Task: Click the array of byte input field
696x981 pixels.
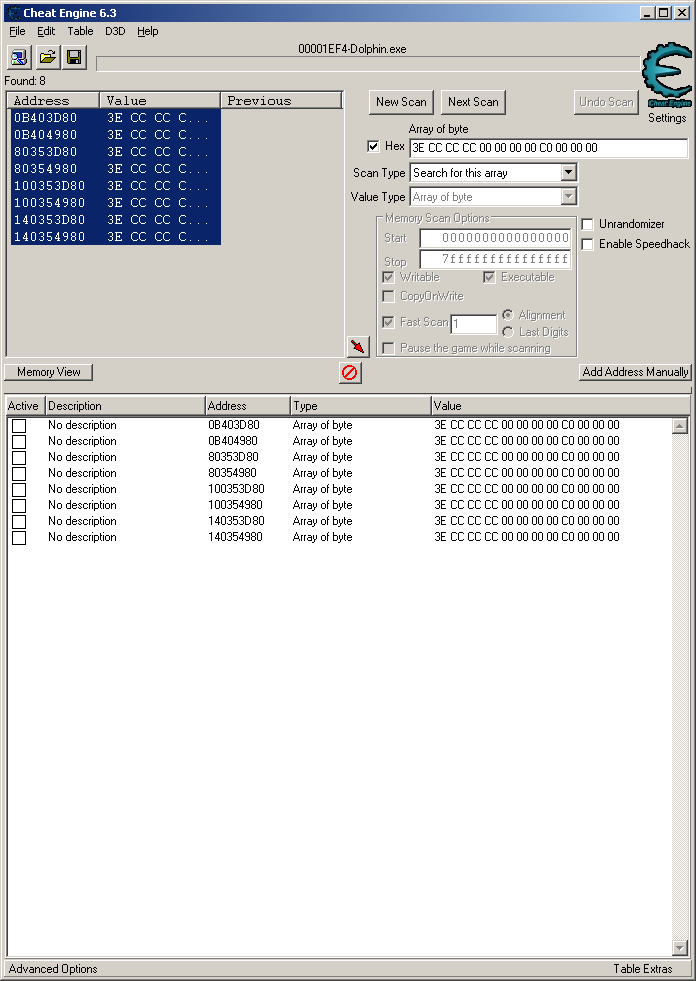Action: click(548, 148)
